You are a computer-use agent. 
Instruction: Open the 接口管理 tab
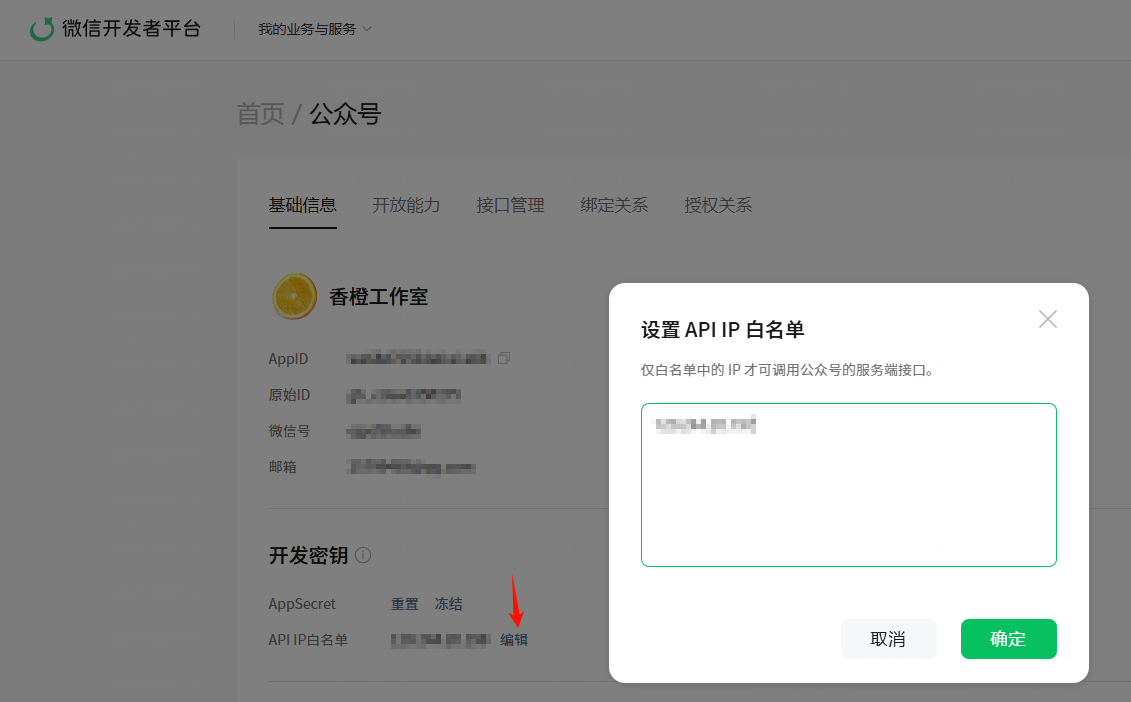coord(510,205)
